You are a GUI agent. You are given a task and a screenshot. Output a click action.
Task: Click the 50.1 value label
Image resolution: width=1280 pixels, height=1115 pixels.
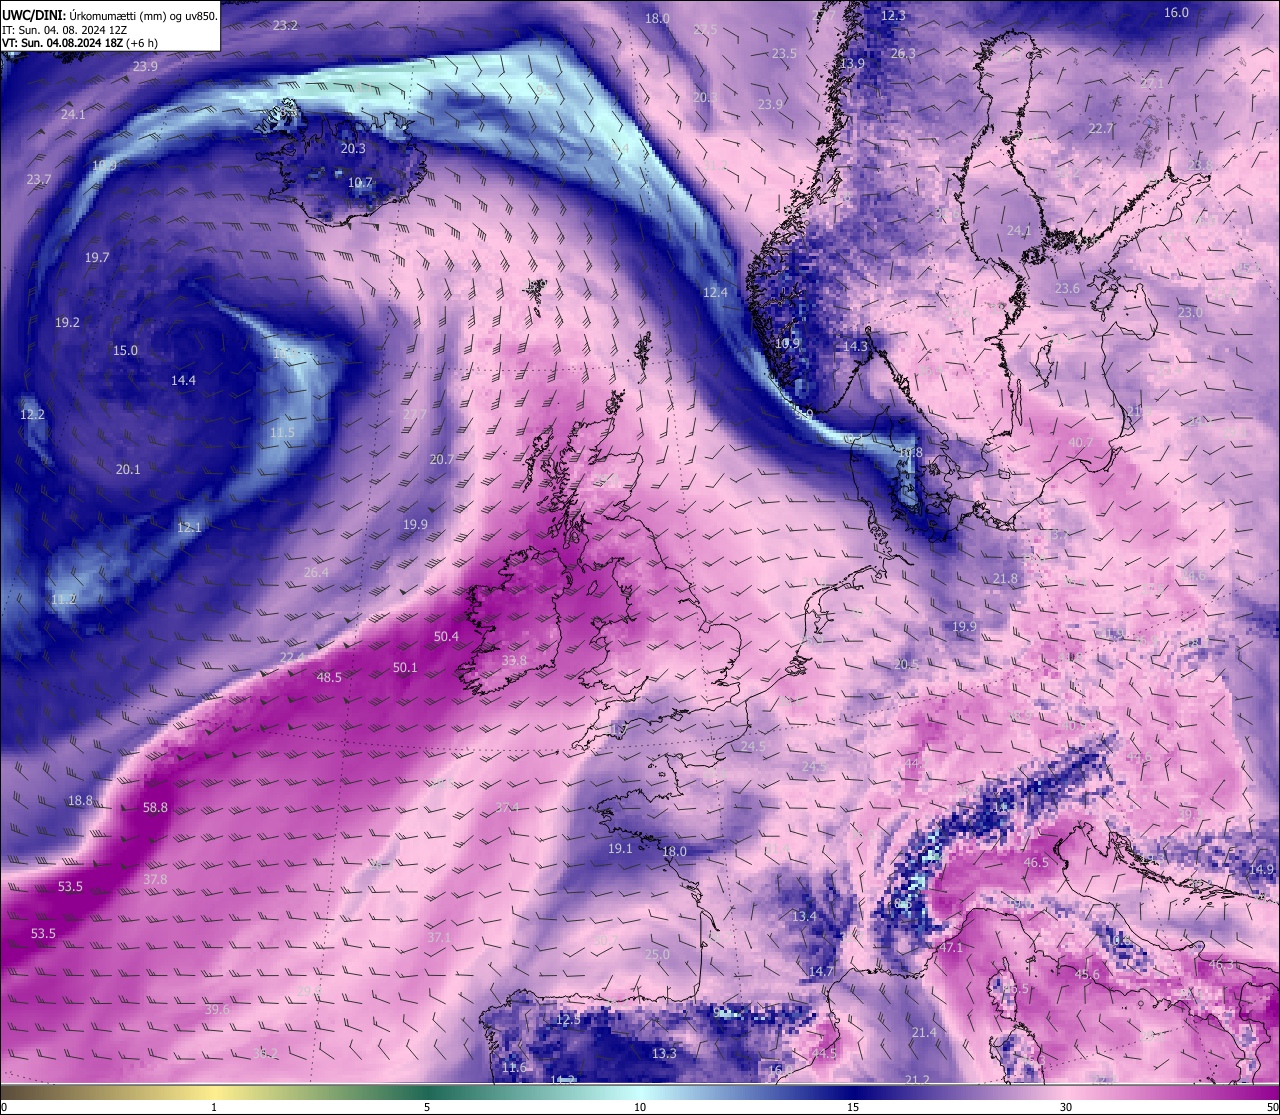pos(405,667)
